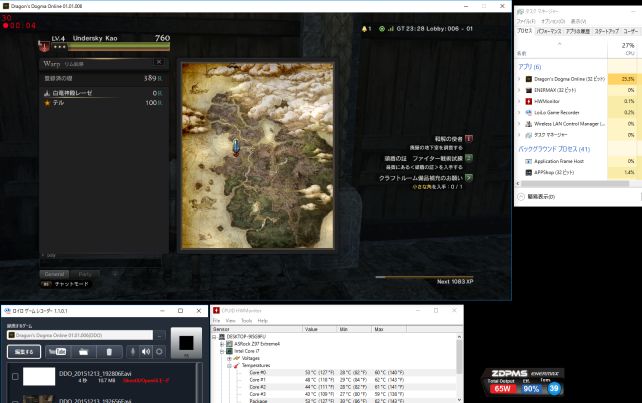This screenshot has width=642, height=403.
Task: Expand HWMonitor process row in Task Manager
Action: 519,101
